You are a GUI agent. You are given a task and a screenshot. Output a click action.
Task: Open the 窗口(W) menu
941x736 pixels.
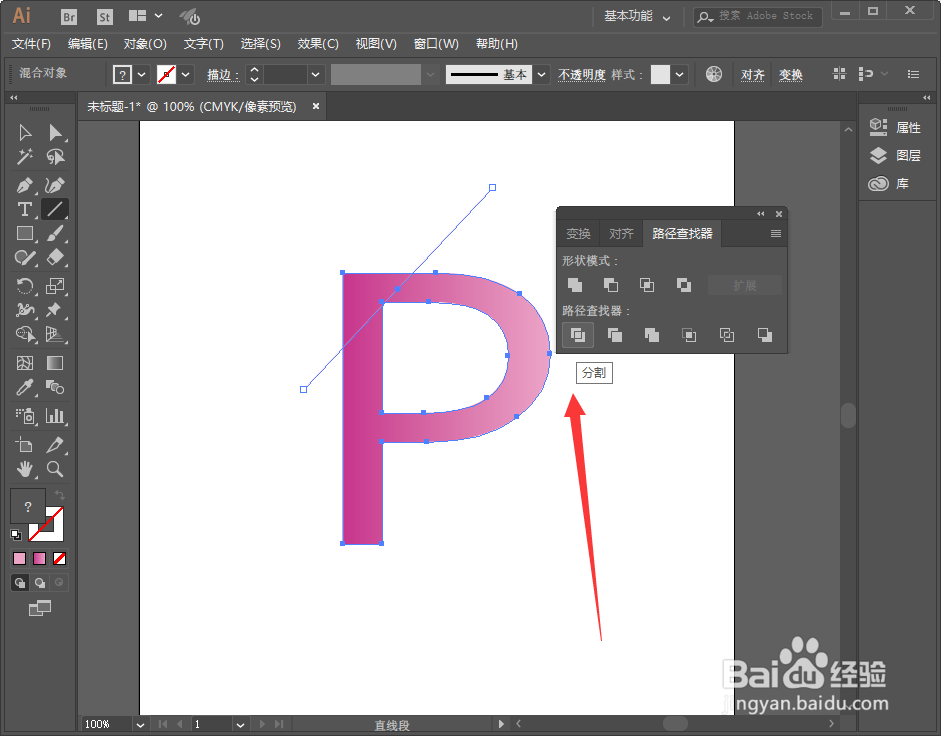point(436,44)
